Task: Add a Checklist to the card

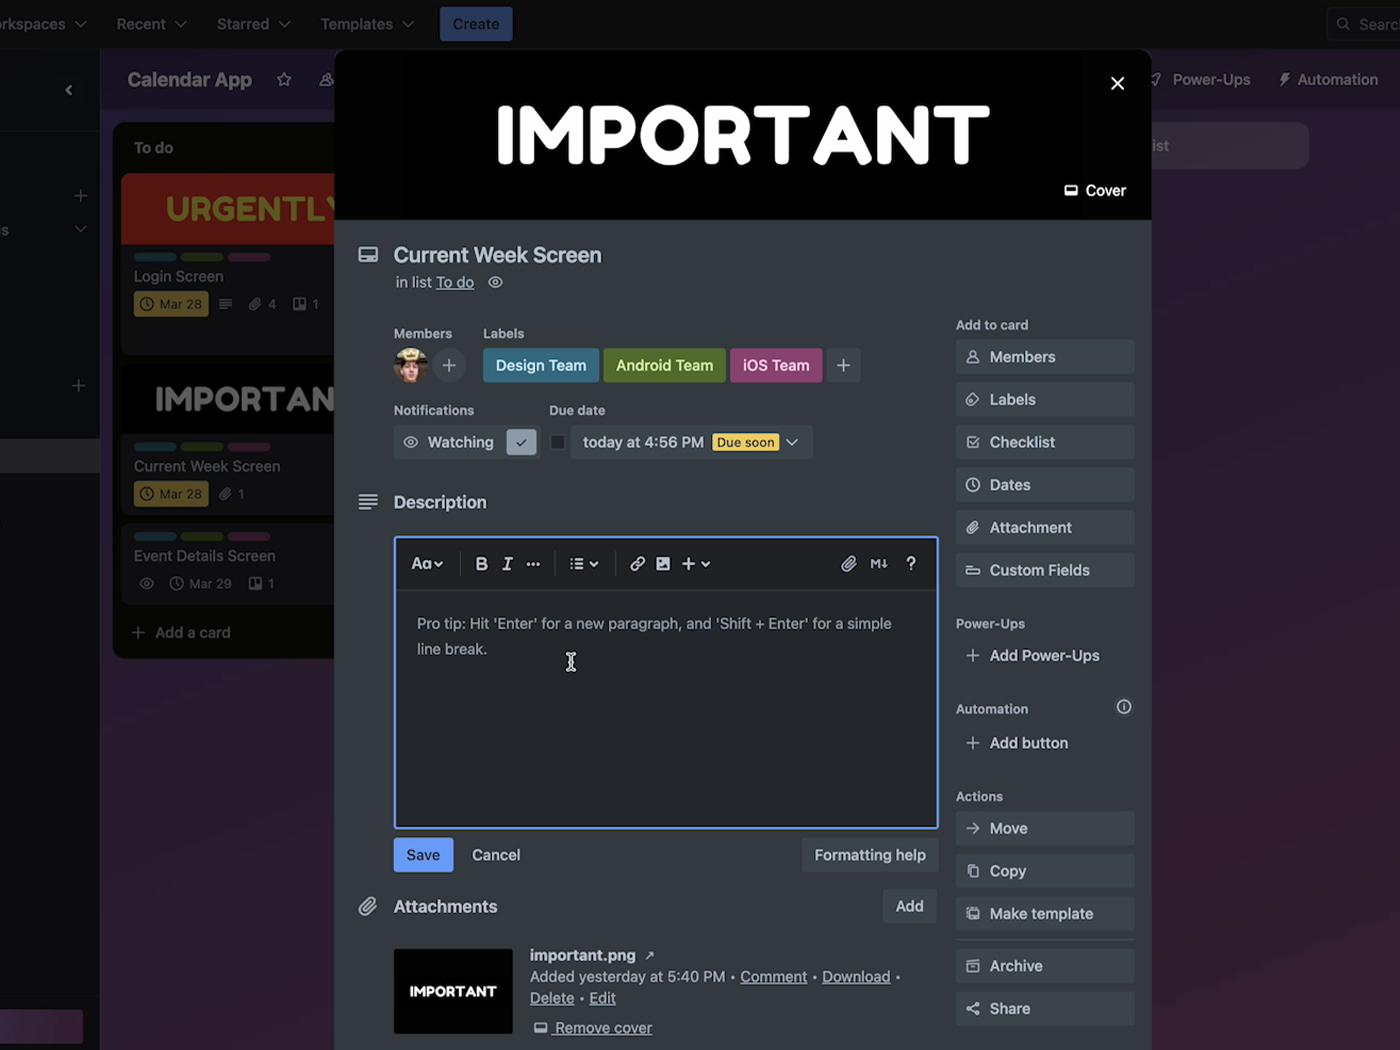Action: coord(1045,442)
